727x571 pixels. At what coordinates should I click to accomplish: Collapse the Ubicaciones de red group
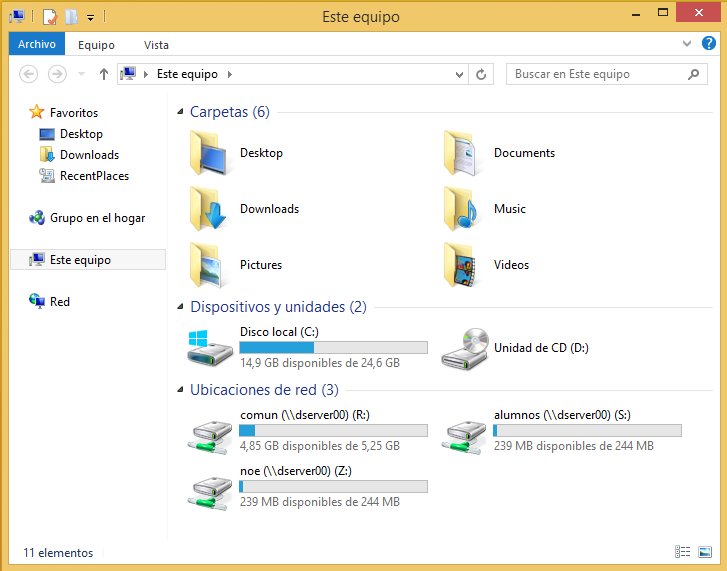pos(180,390)
